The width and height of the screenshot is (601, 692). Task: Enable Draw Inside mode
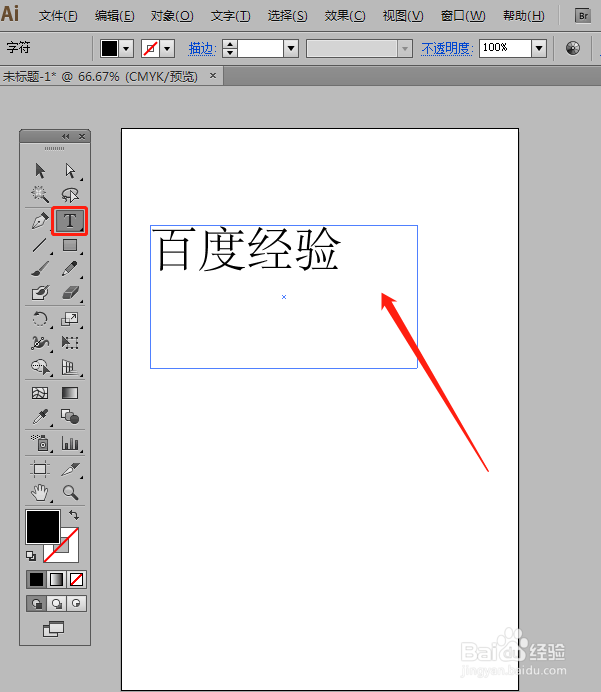coord(76,603)
